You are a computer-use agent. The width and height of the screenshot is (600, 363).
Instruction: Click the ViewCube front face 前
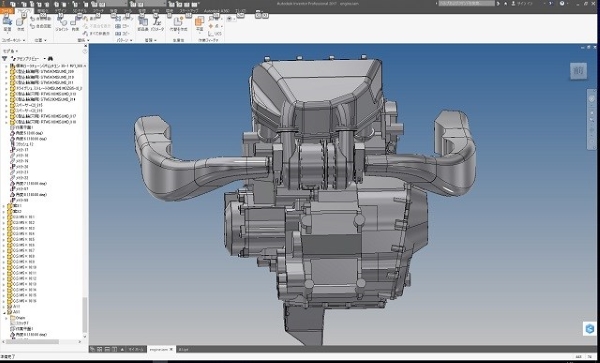(578, 71)
